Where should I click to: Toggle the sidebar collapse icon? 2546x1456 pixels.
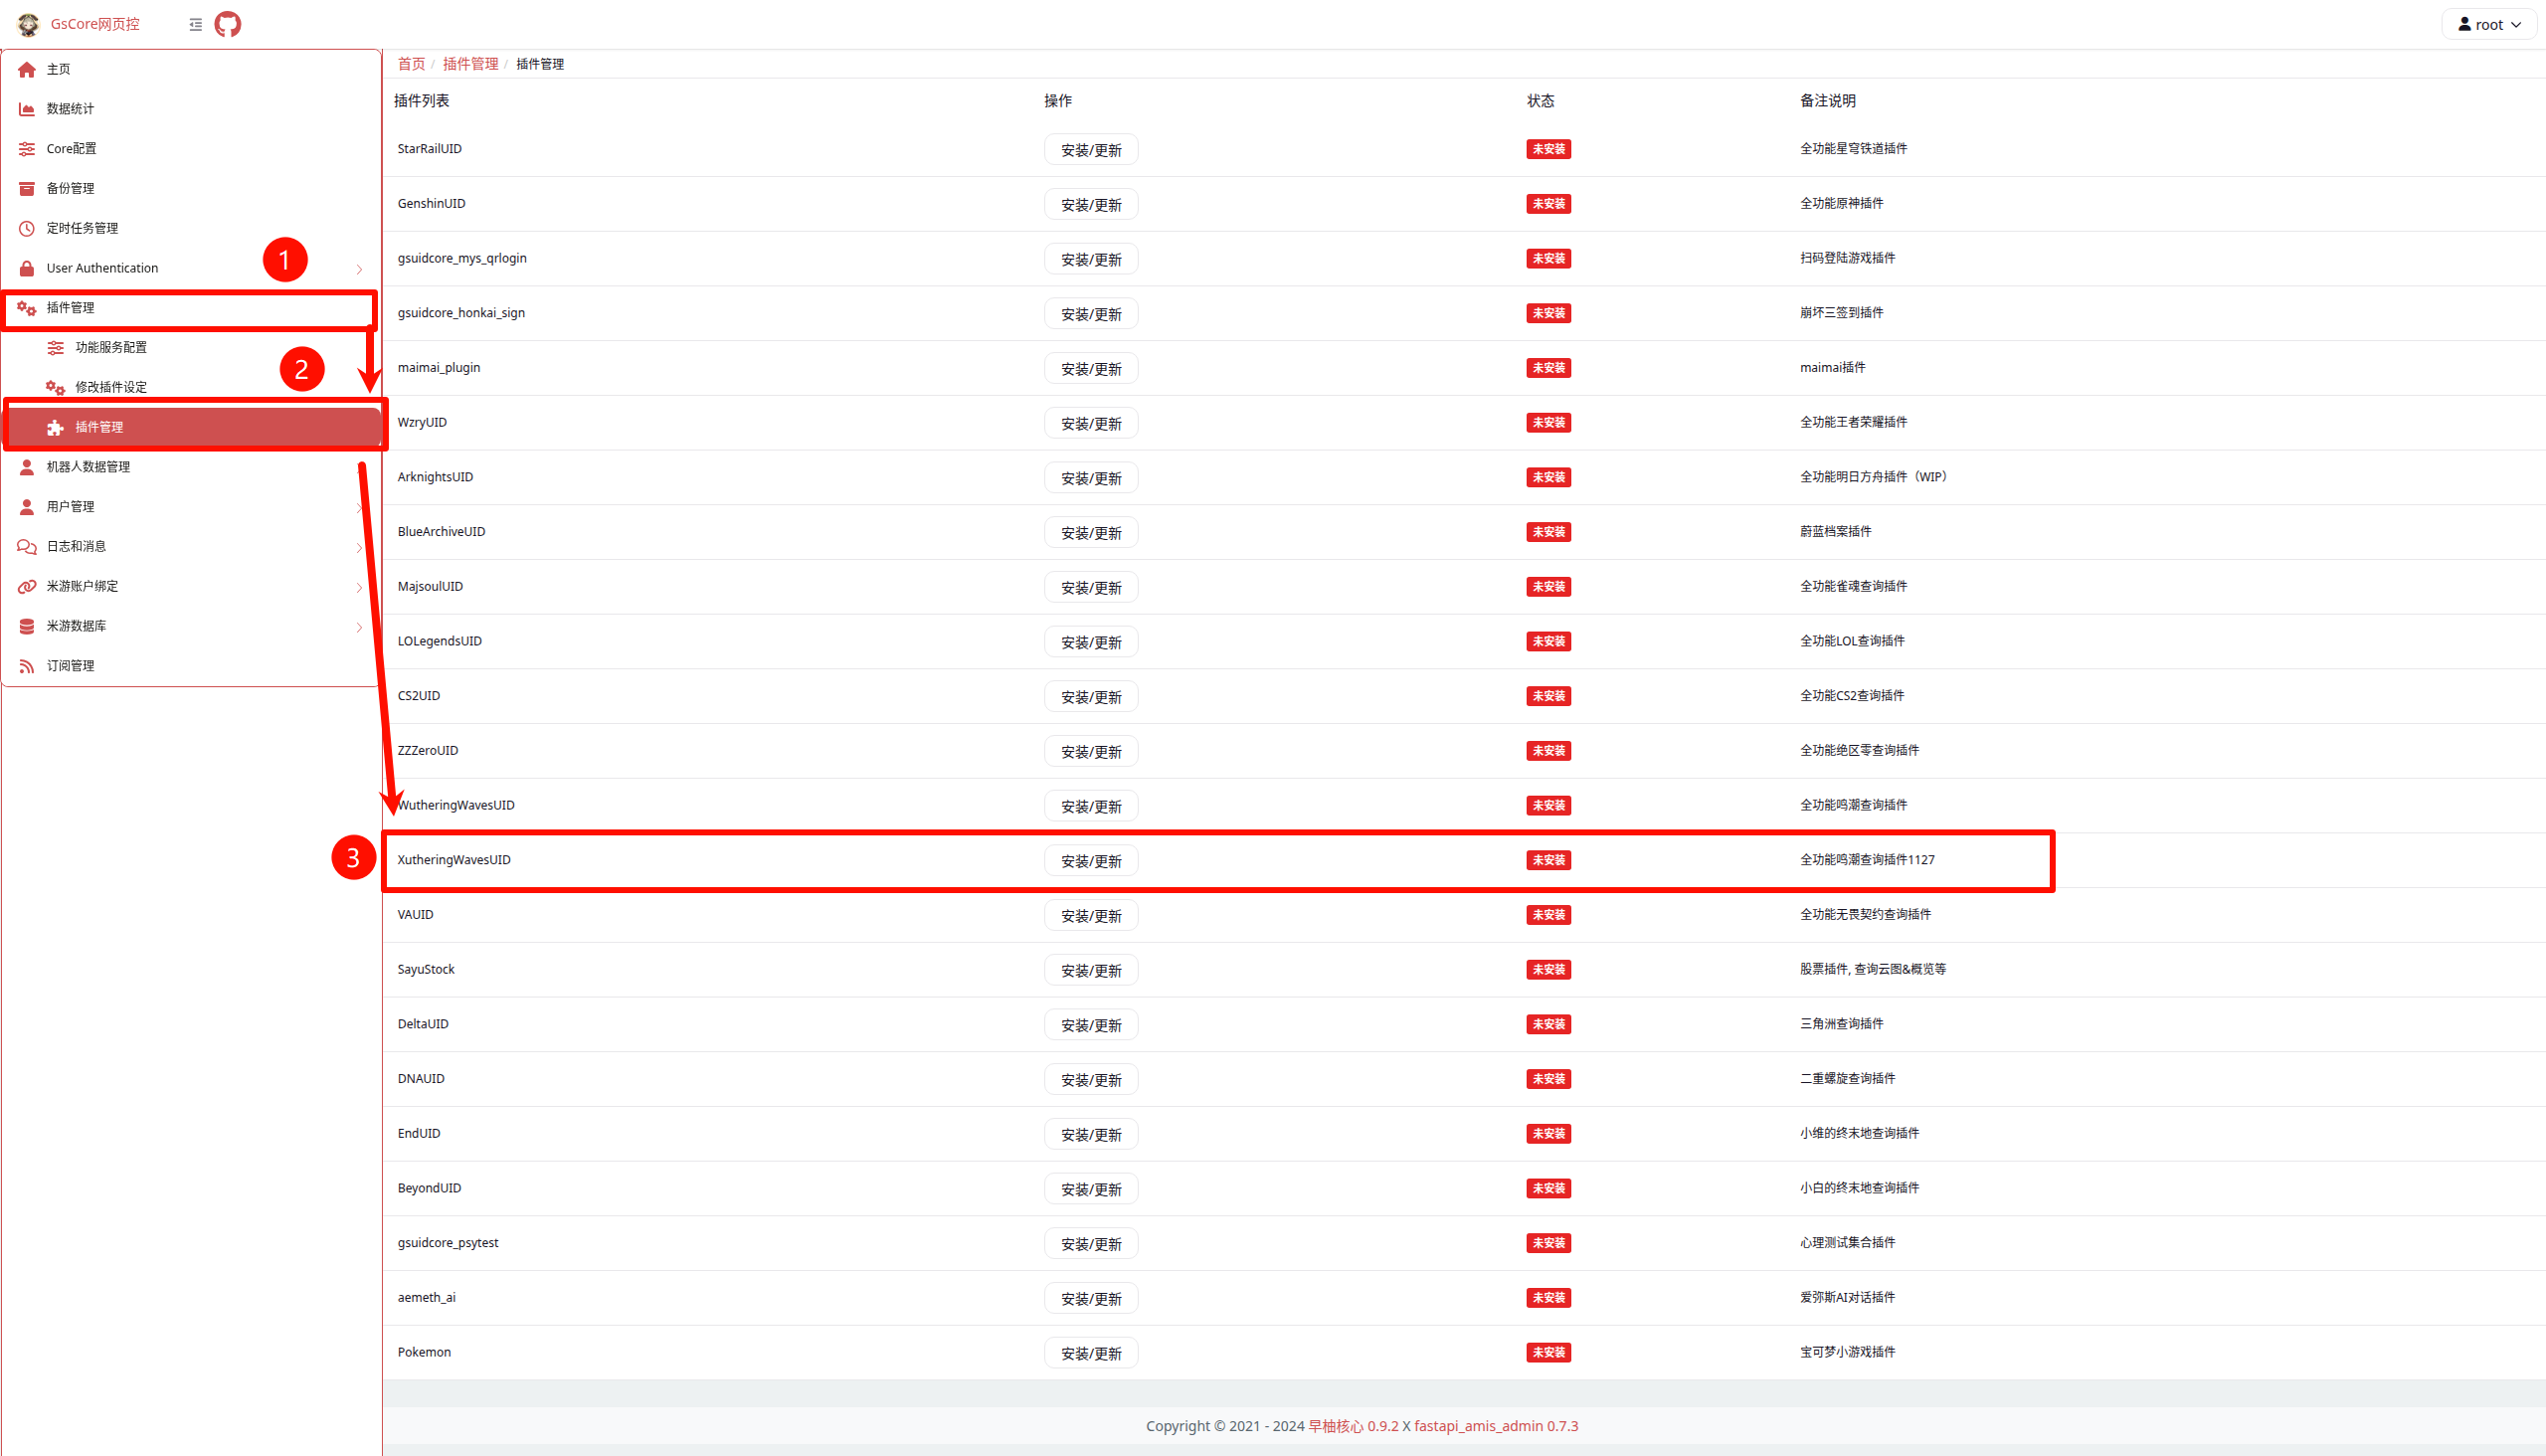point(195,24)
